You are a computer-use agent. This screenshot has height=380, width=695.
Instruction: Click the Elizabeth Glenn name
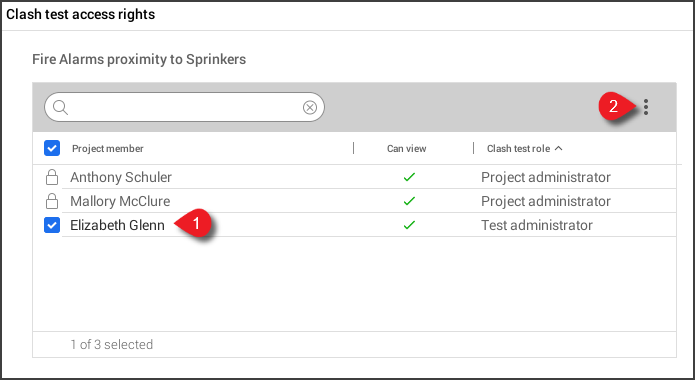click(117, 225)
